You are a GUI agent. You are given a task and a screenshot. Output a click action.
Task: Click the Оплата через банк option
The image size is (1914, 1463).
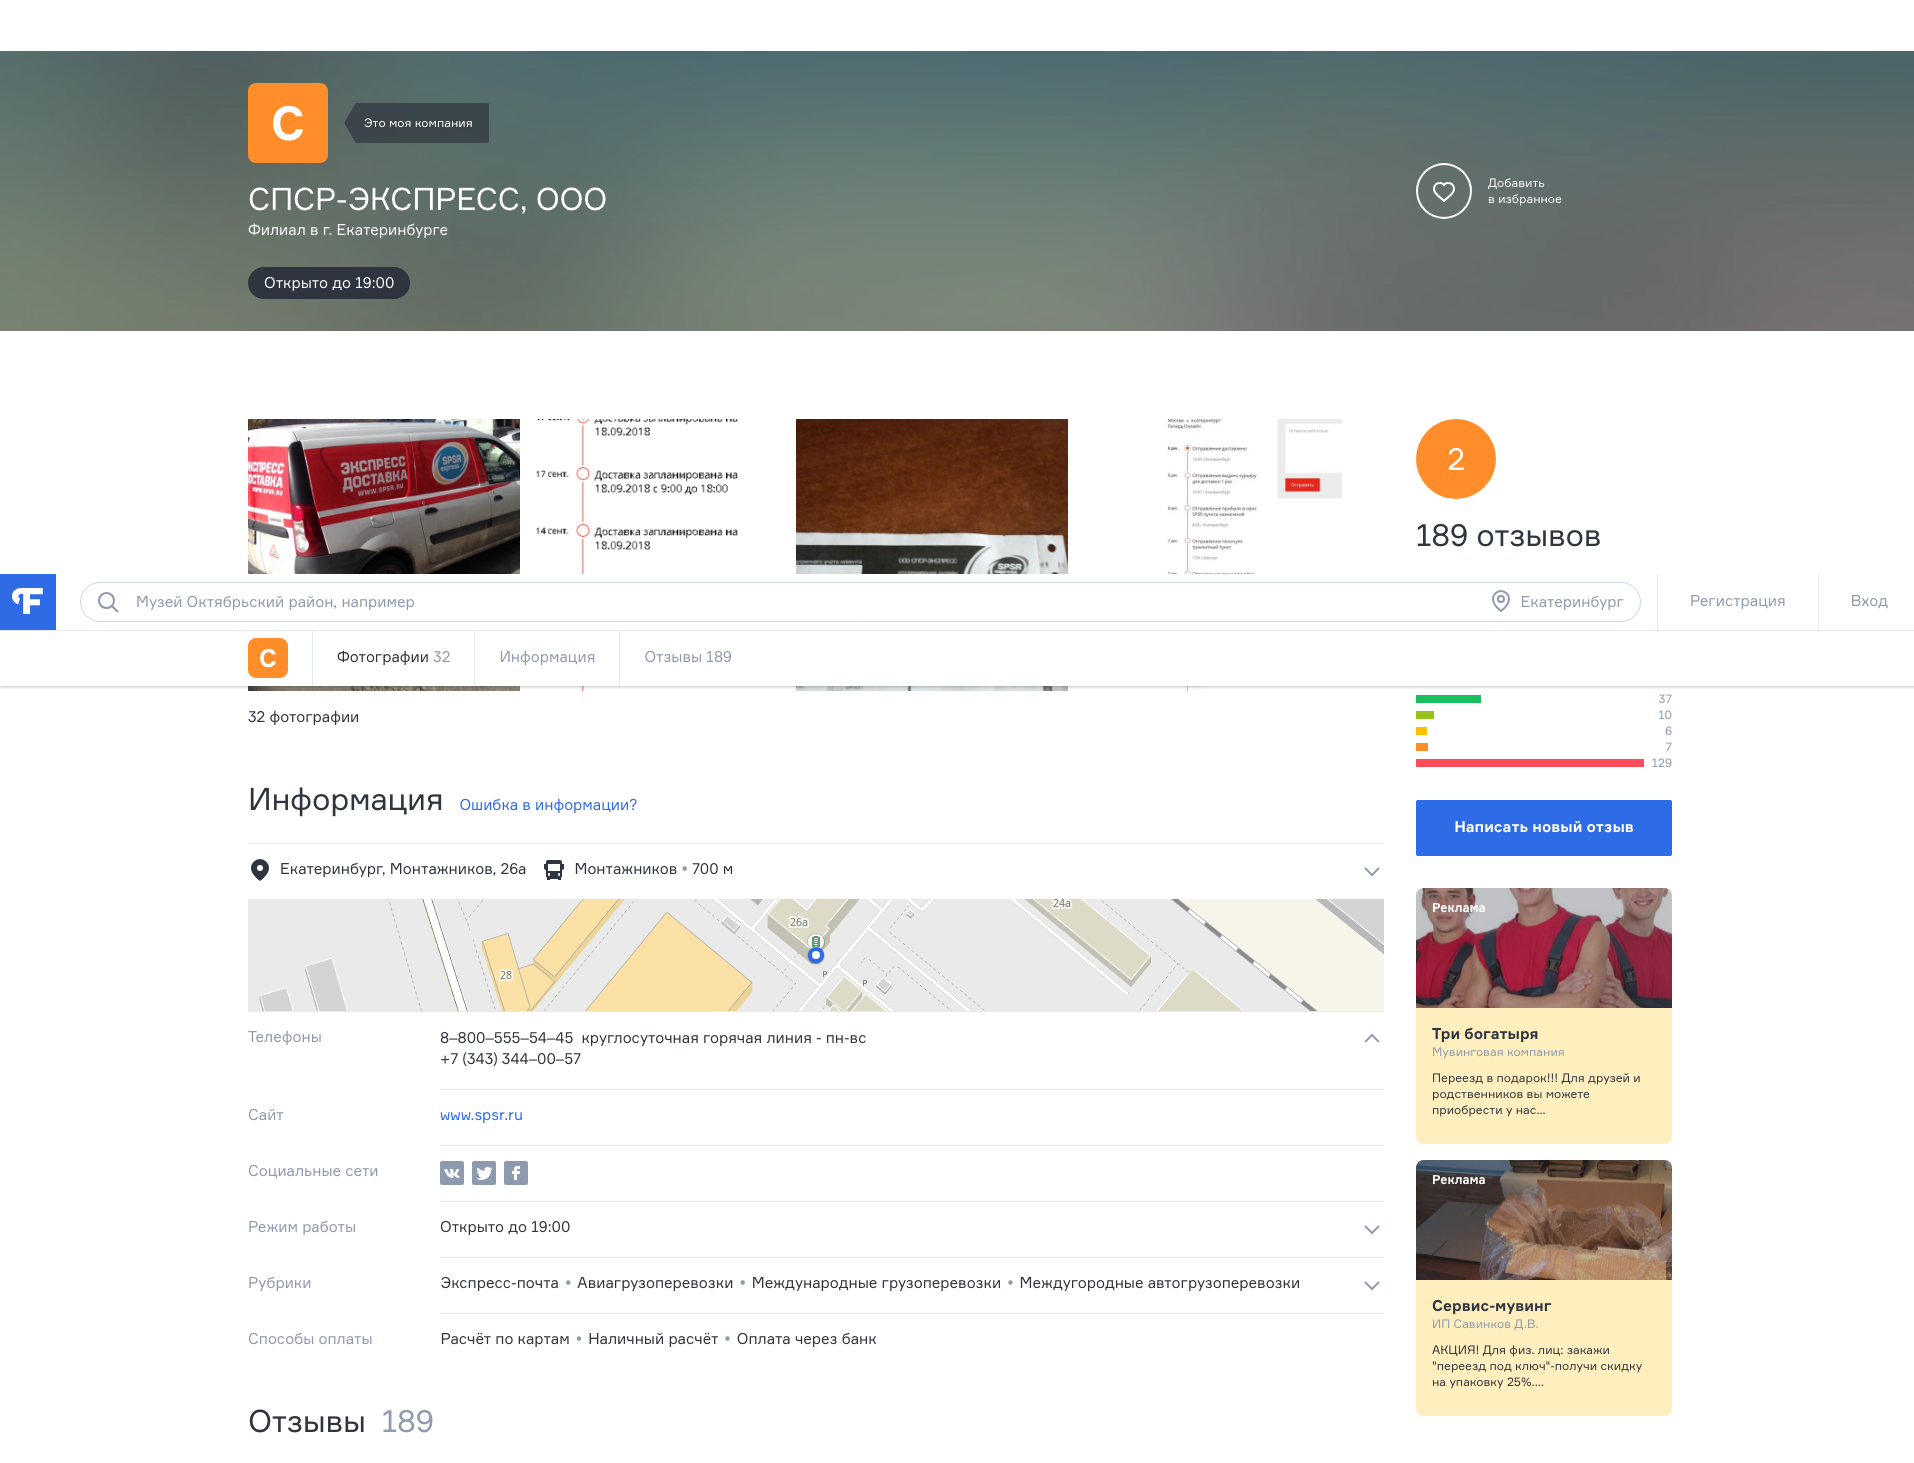pos(806,1339)
